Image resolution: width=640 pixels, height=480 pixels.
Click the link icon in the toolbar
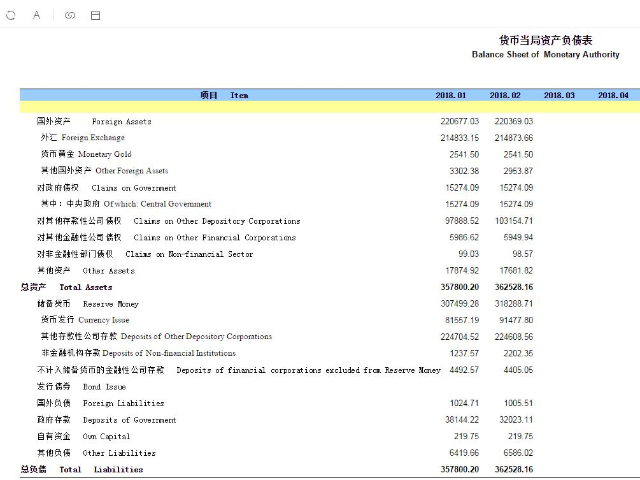[70, 16]
